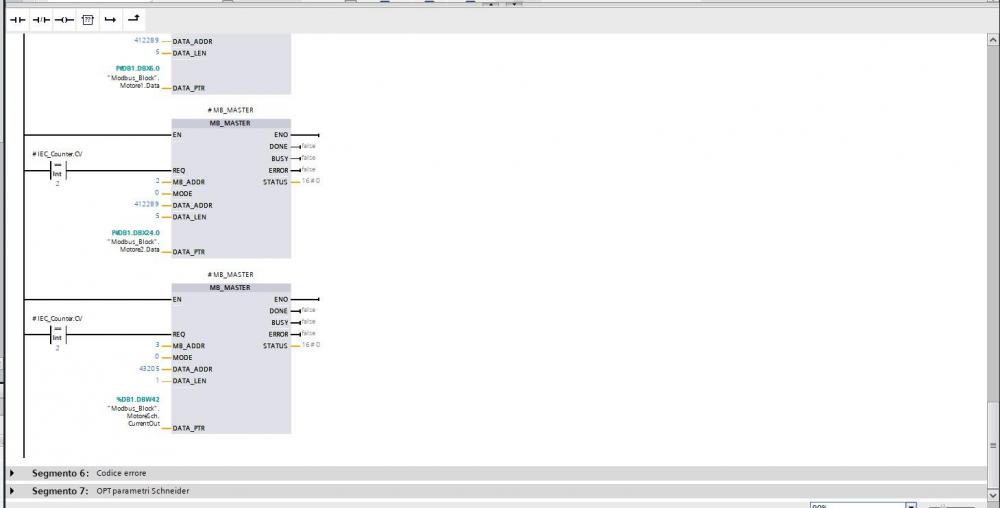Select the %DB1.DBW42 address

tap(138, 400)
